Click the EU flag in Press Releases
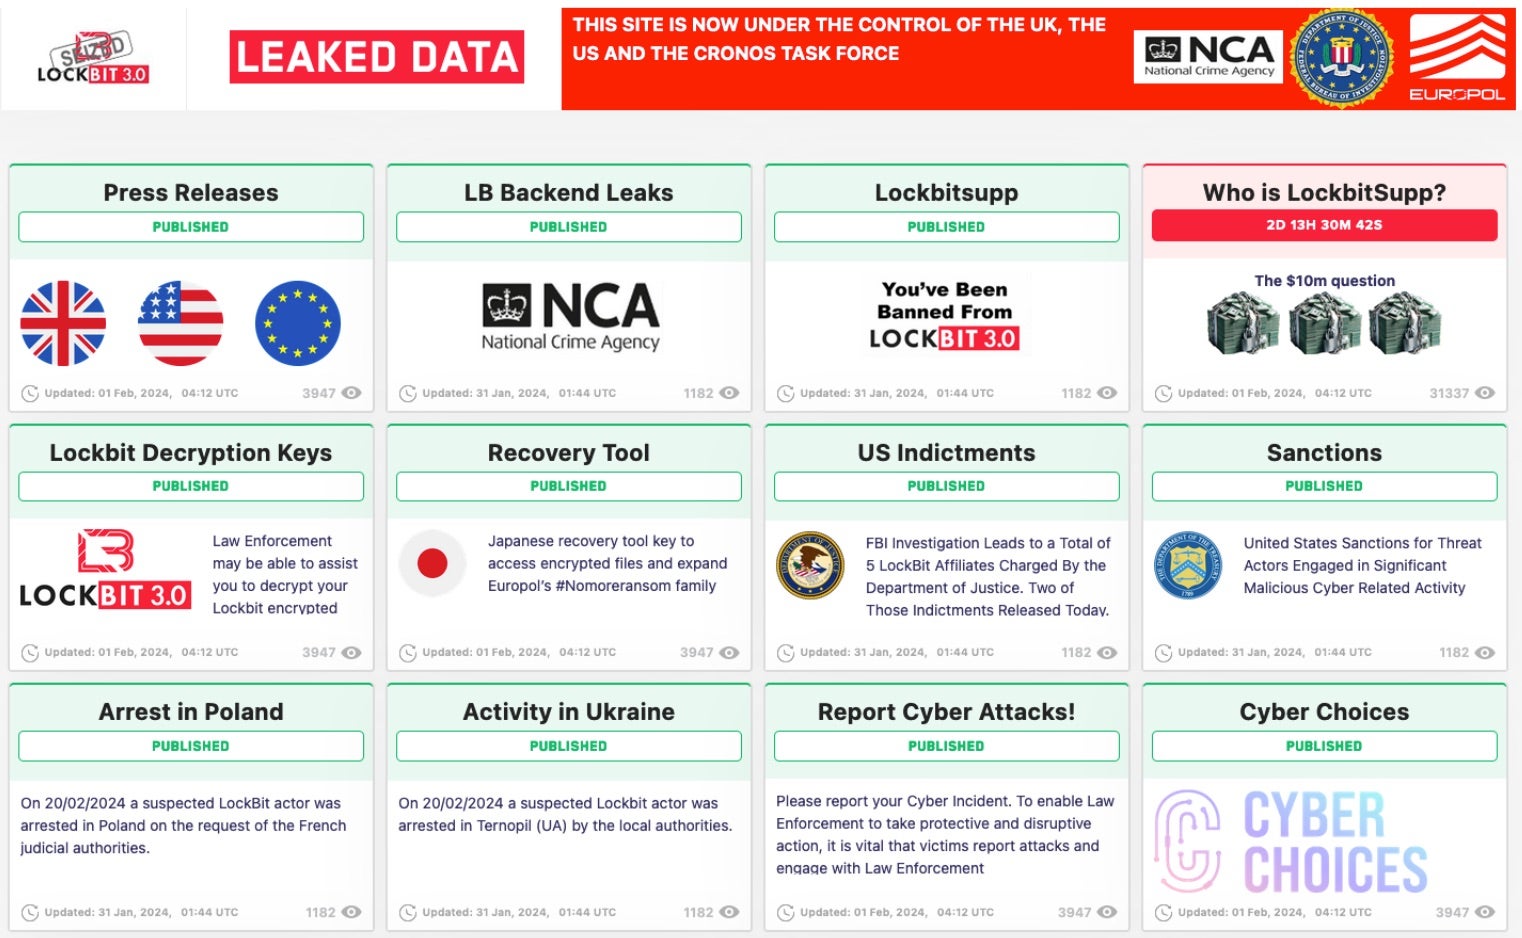The height and width of the screenshot is (938, 1522). click(298, 323)
